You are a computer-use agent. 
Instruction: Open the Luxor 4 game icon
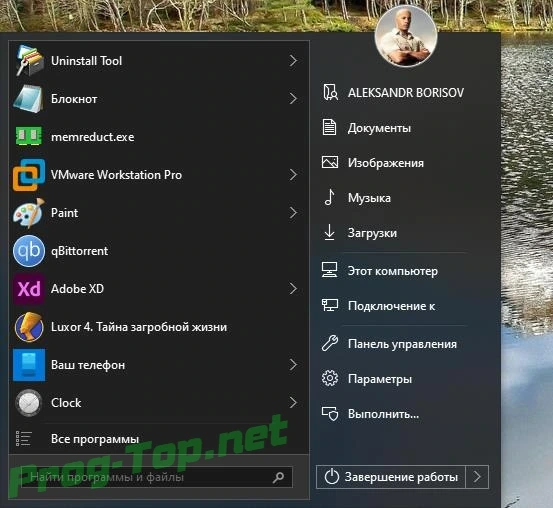coord(29,327)
